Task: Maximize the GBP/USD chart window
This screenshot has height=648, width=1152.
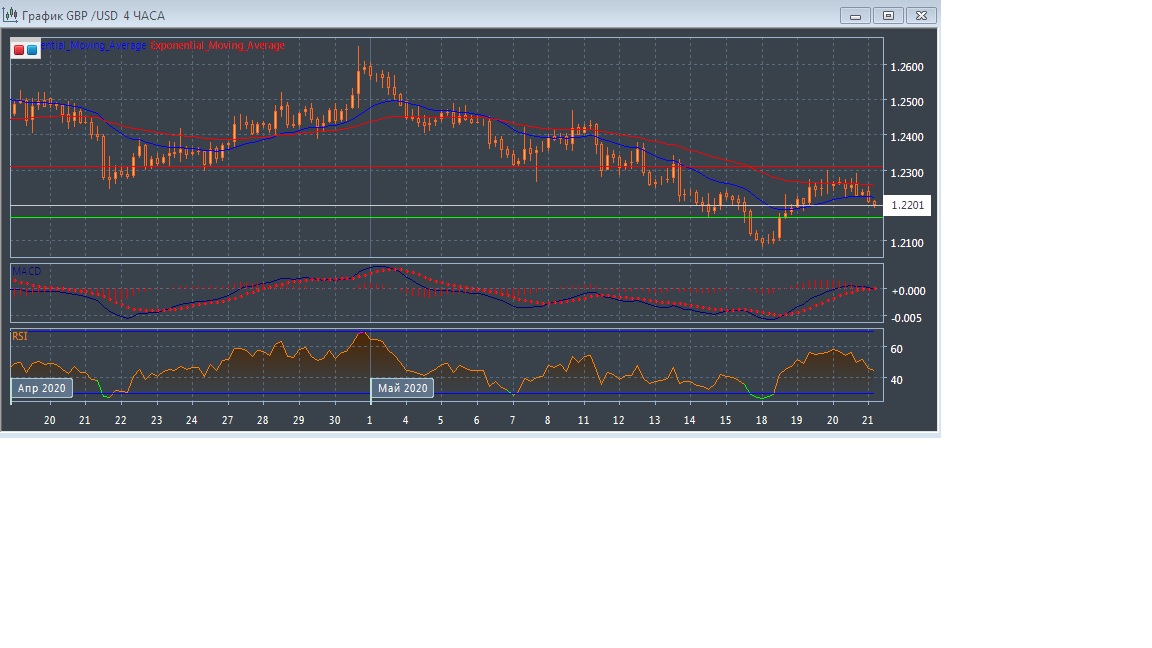Action: click(x=888, y=15)
